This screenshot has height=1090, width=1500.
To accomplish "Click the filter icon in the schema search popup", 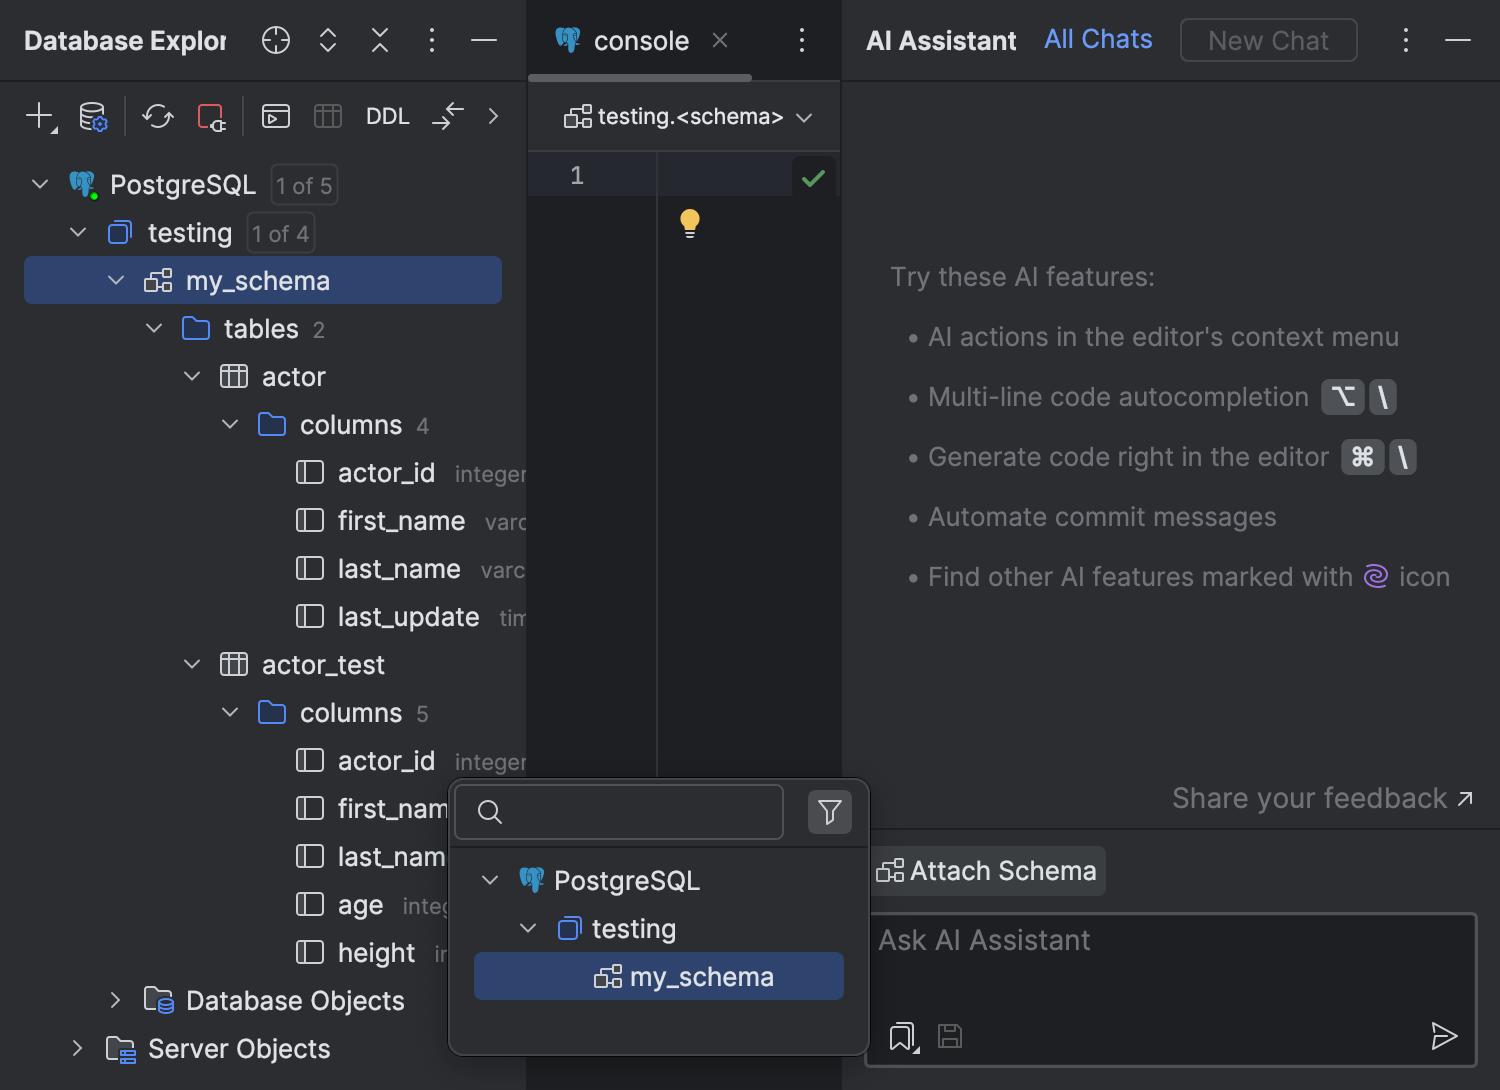I will [x=829, y=812].
